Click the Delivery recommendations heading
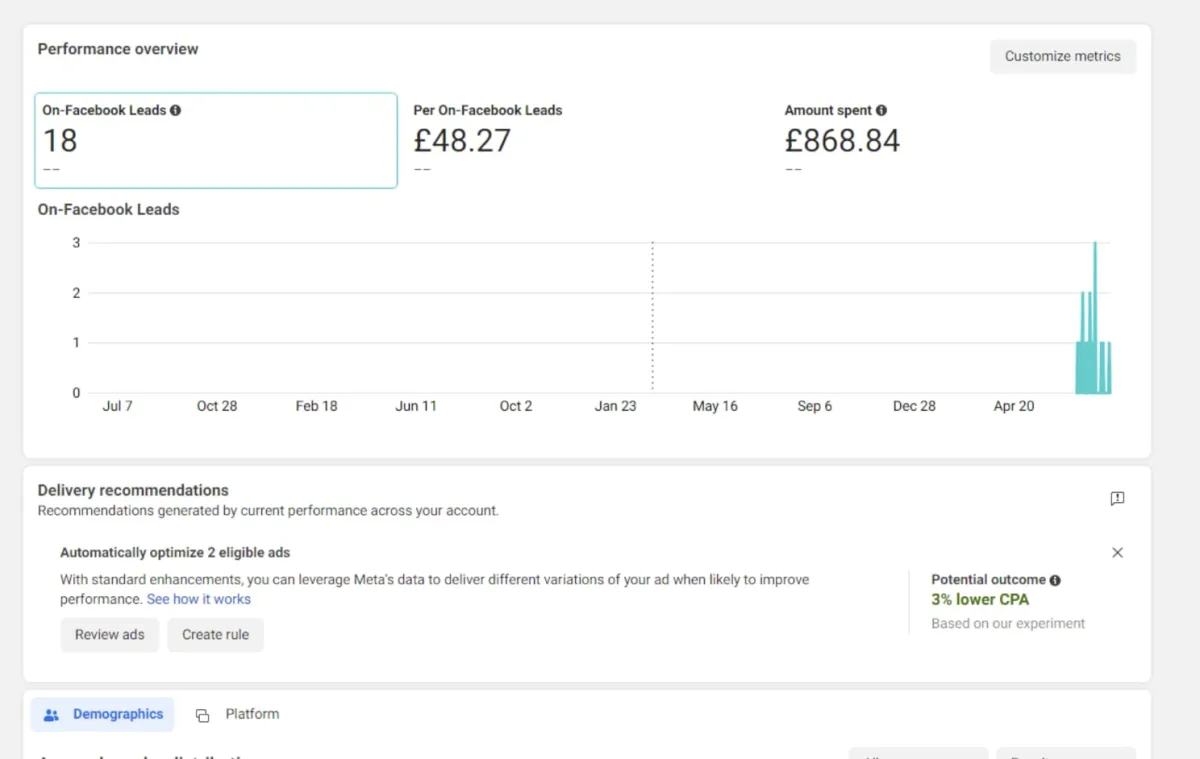The image size is (1200, 759). click(133, 490)
